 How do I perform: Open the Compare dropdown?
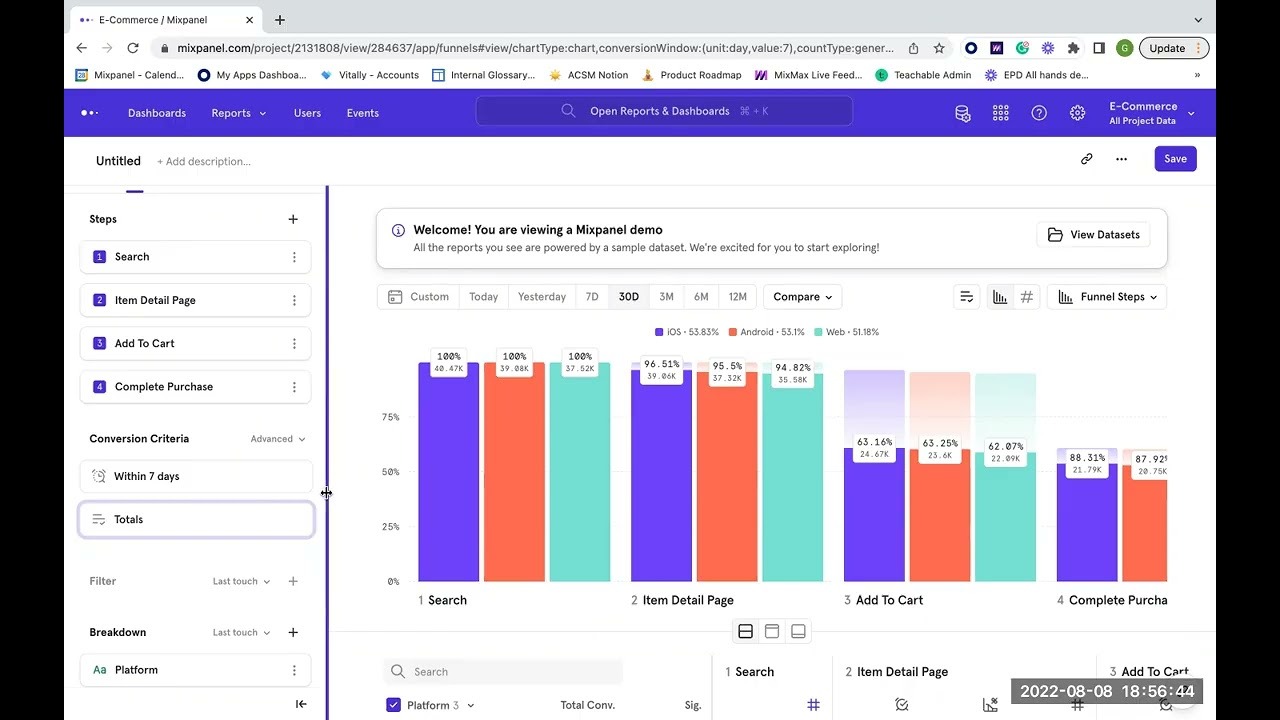(802, 297)
